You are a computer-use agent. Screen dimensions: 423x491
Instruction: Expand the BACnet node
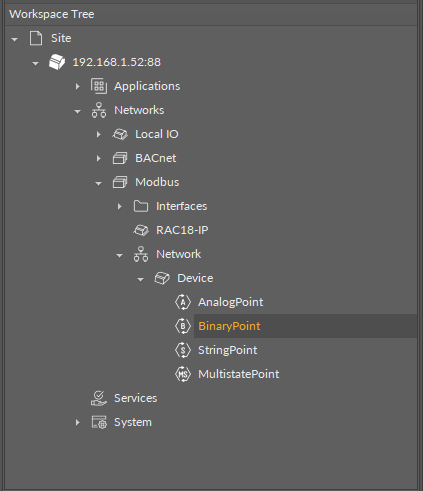tap(99, 158)
